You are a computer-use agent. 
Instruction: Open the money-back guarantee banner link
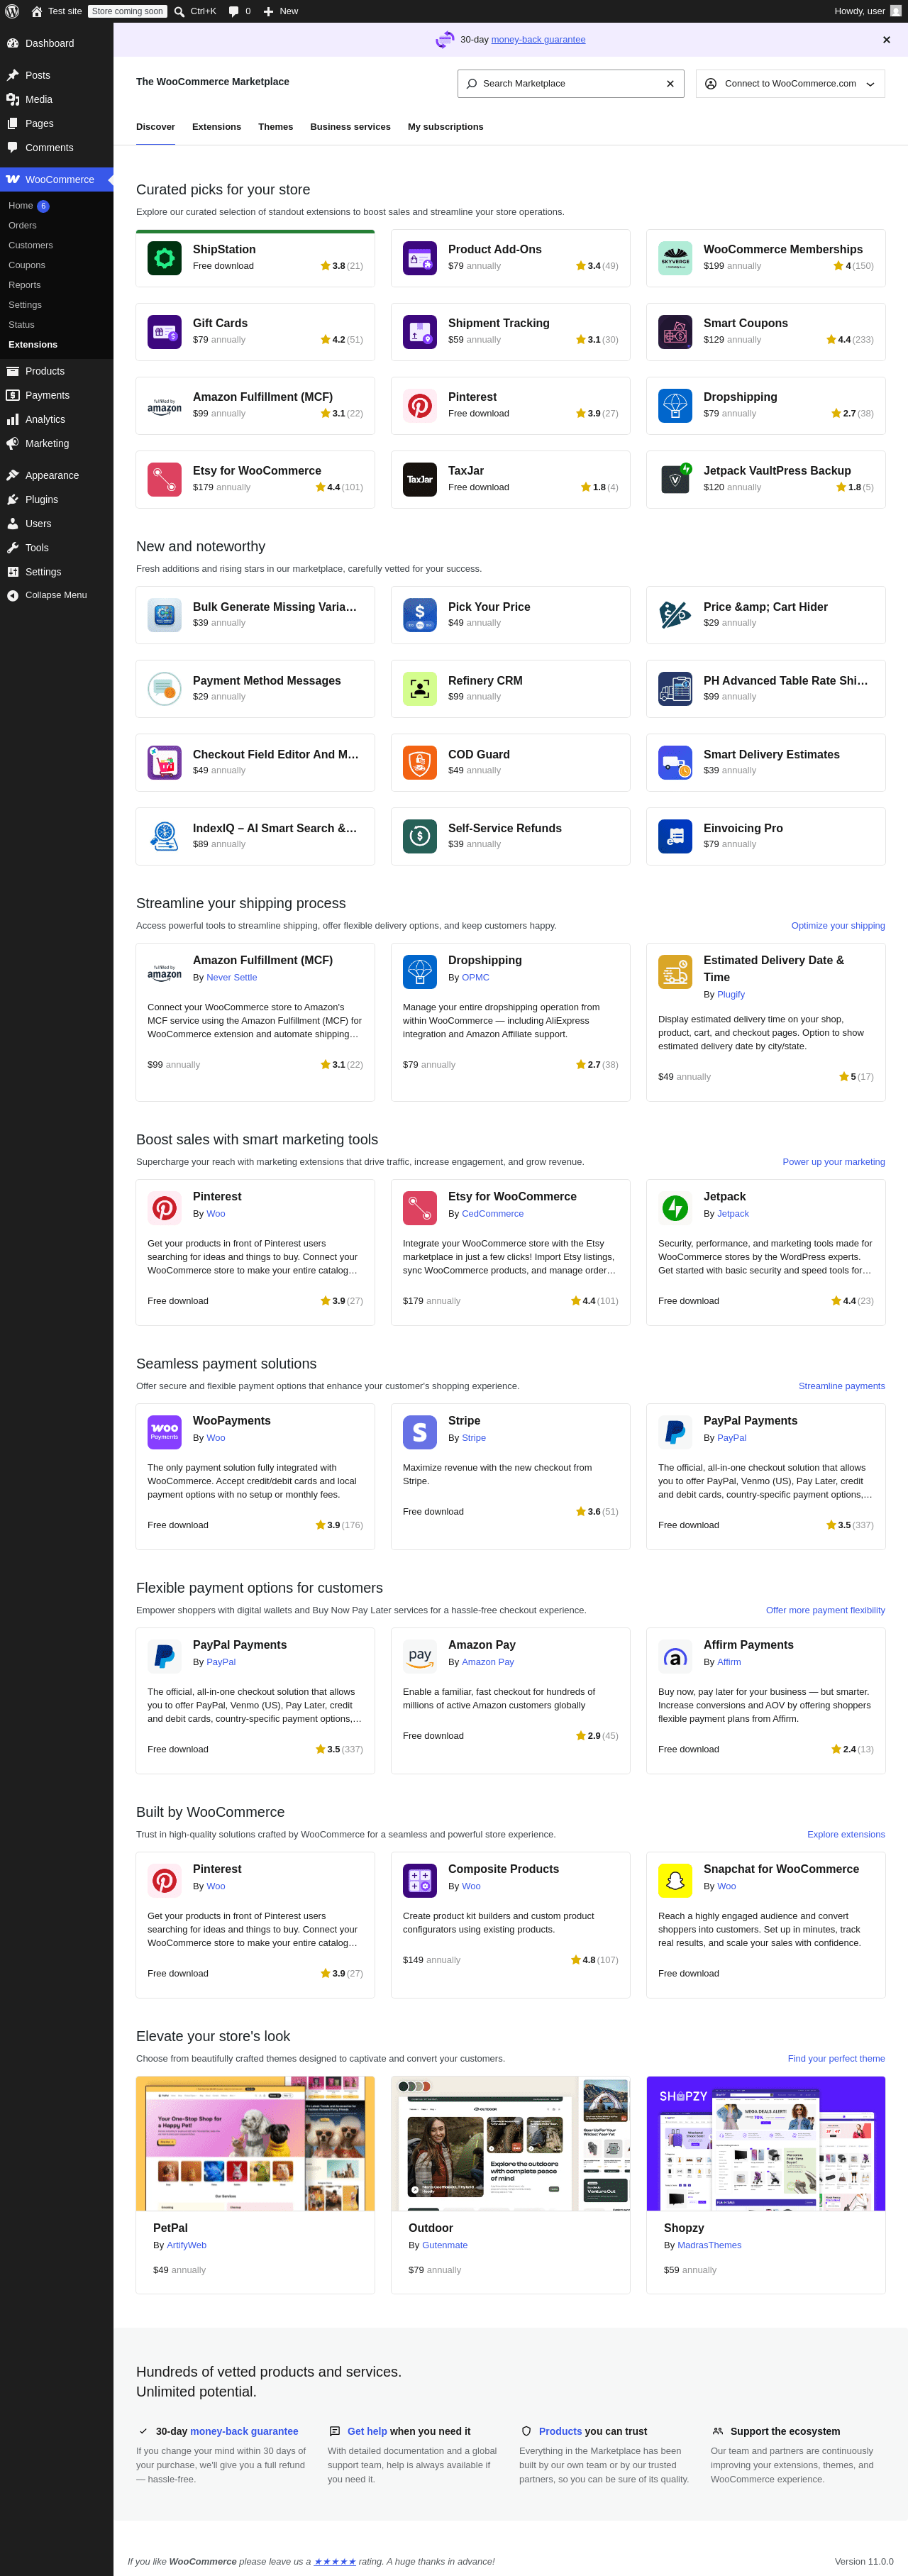tap(538, 40)
